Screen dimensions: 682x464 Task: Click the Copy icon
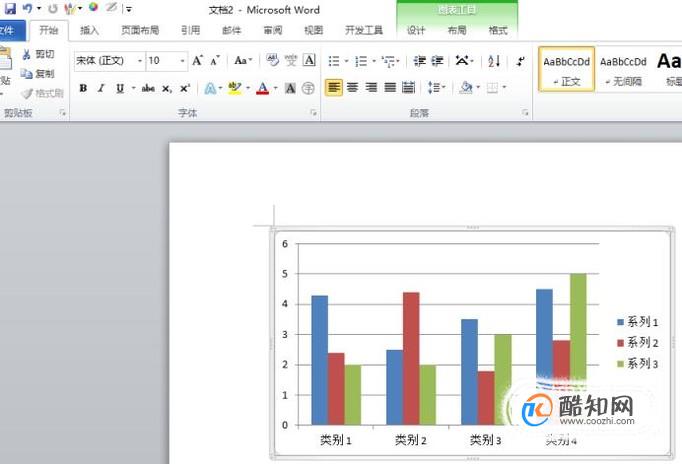point(27,74)
